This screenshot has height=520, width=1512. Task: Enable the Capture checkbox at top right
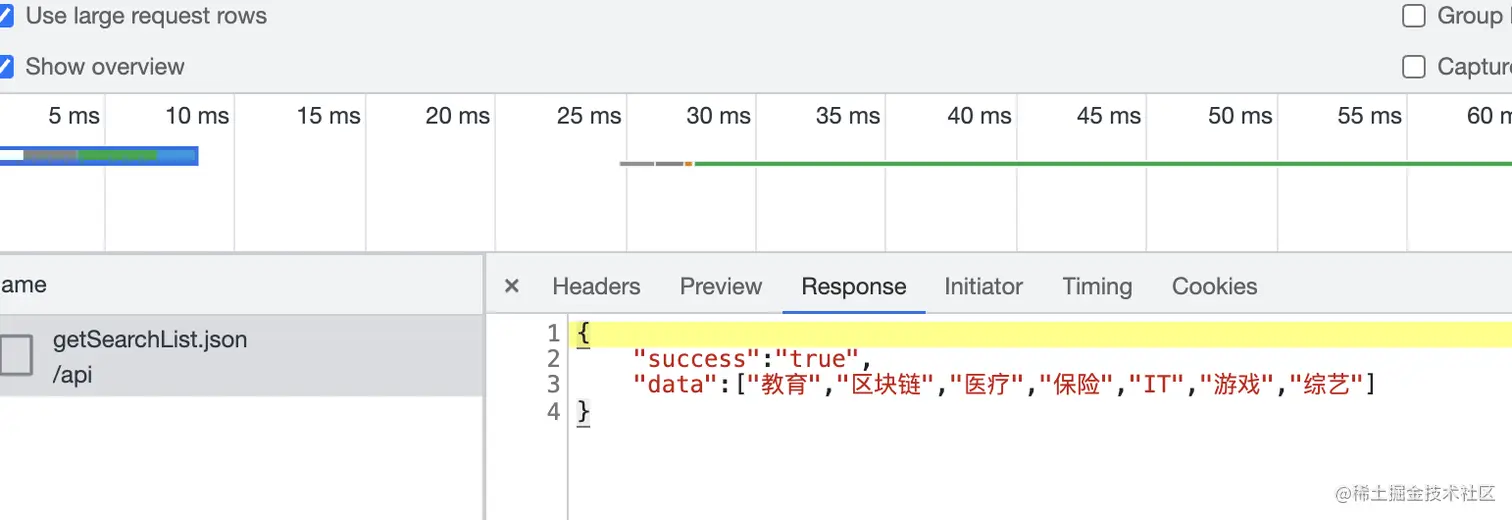click(x=1414, y=67)
